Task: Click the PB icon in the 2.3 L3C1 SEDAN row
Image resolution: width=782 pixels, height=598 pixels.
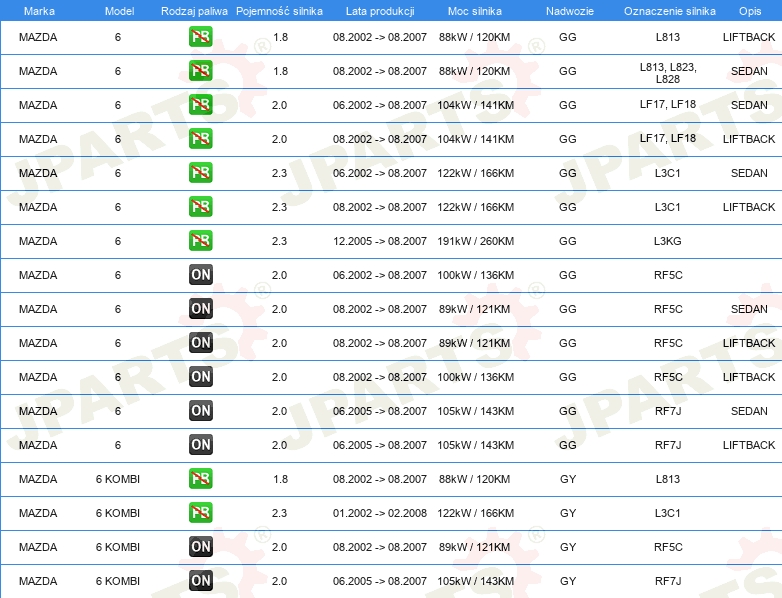Action: coord(200,173)
